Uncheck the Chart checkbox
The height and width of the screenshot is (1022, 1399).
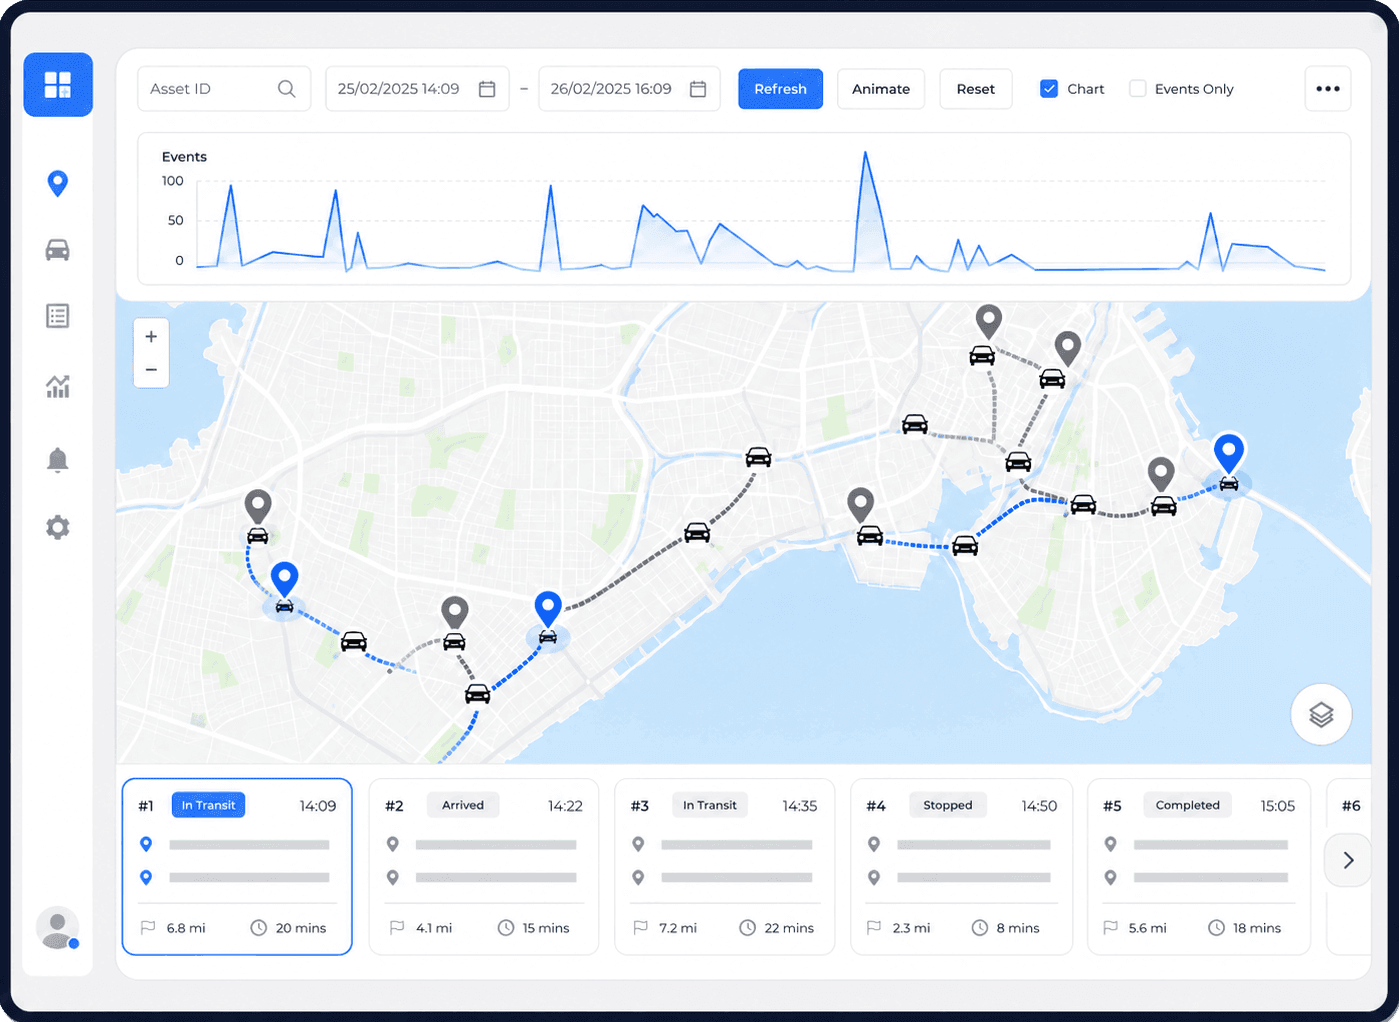pyautogui.click(x=1049, y=89)
